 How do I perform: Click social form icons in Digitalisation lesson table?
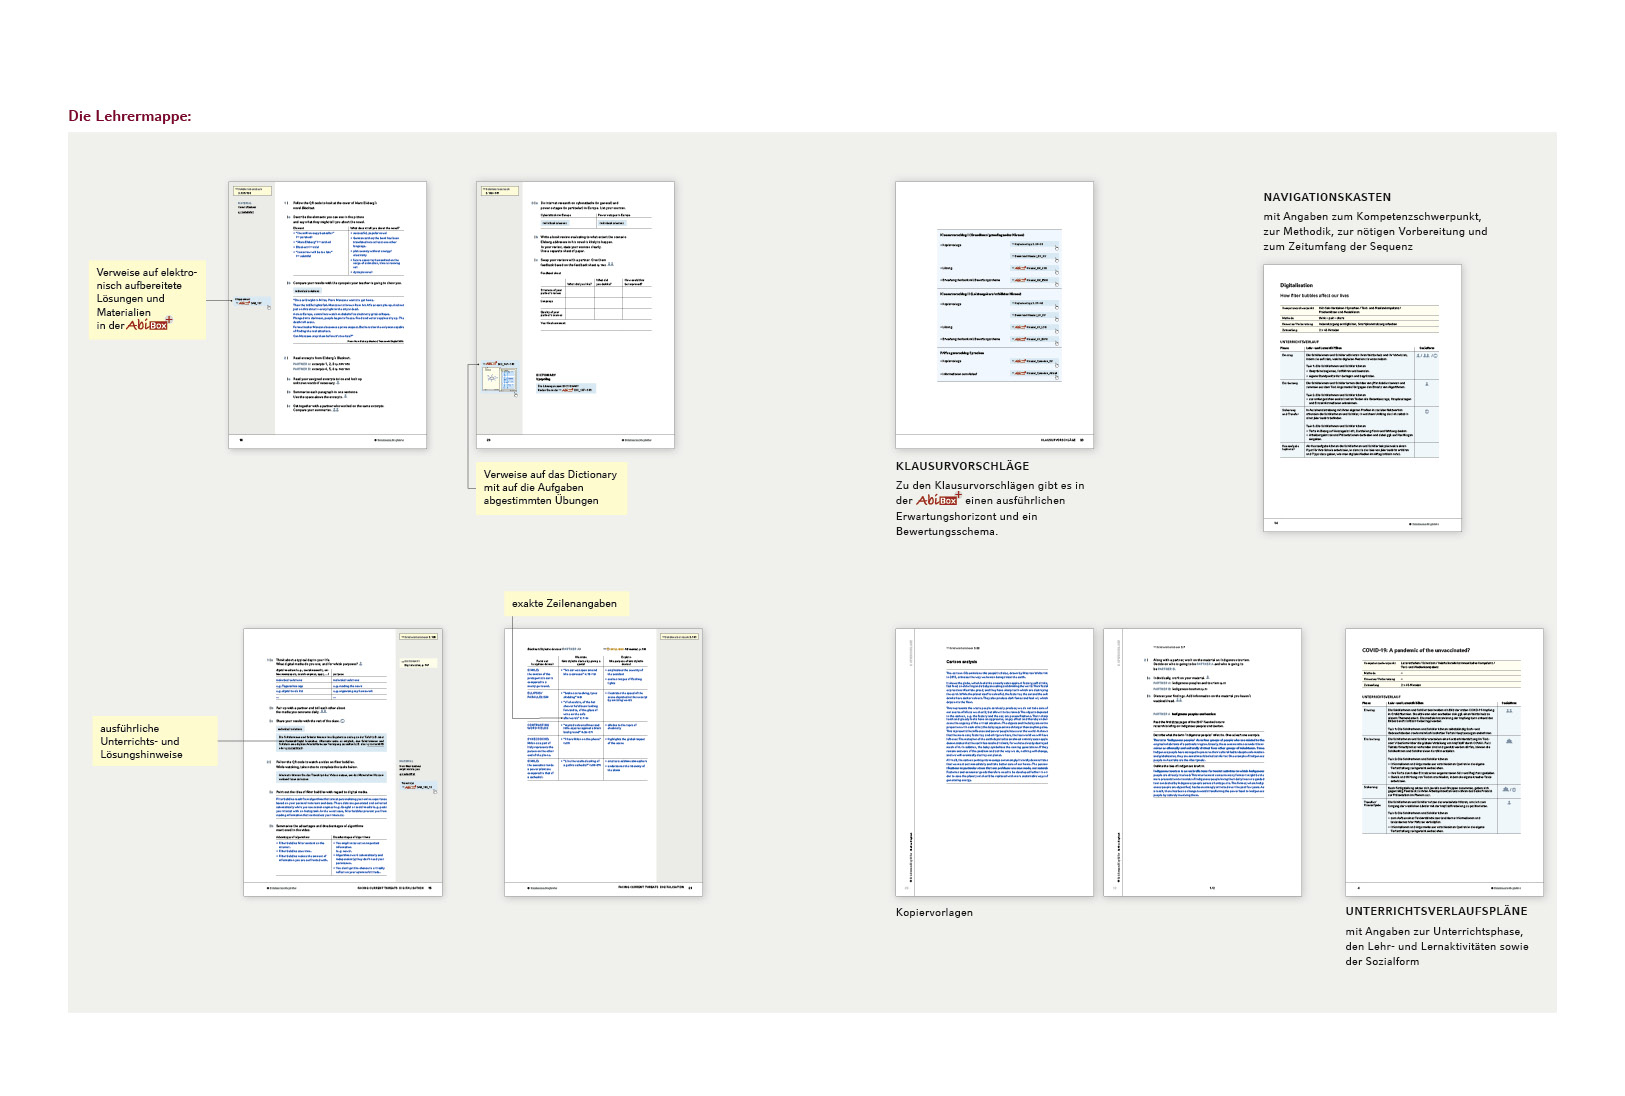click(1425, 355)
